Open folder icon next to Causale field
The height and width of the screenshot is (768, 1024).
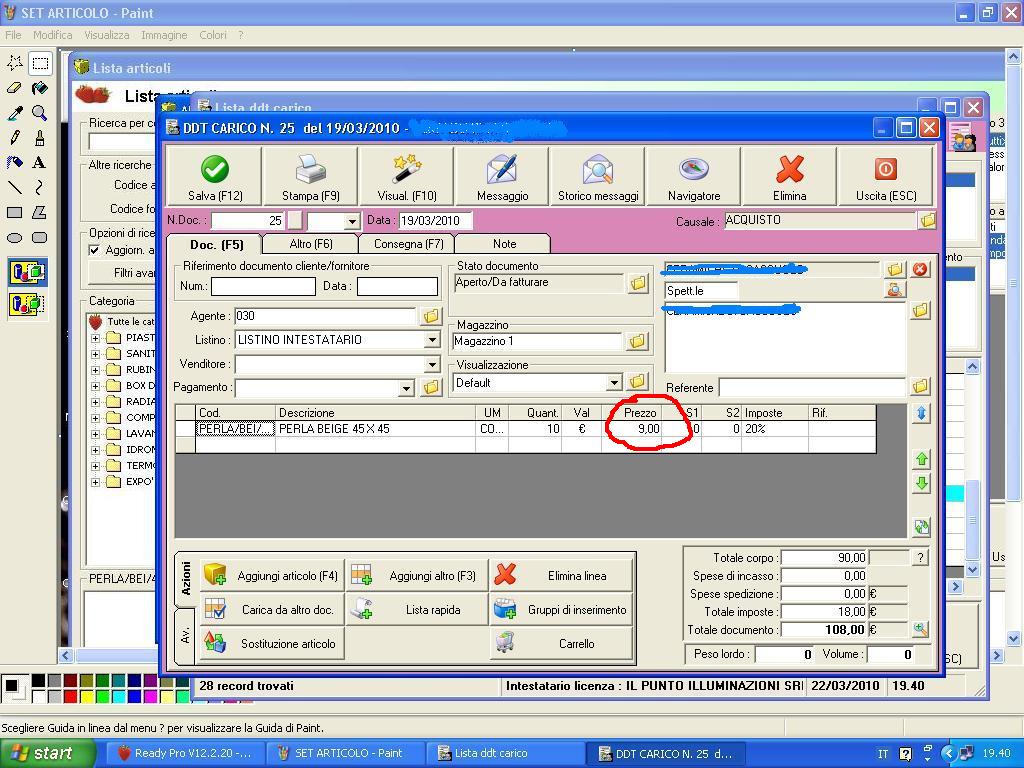(927, 220)
